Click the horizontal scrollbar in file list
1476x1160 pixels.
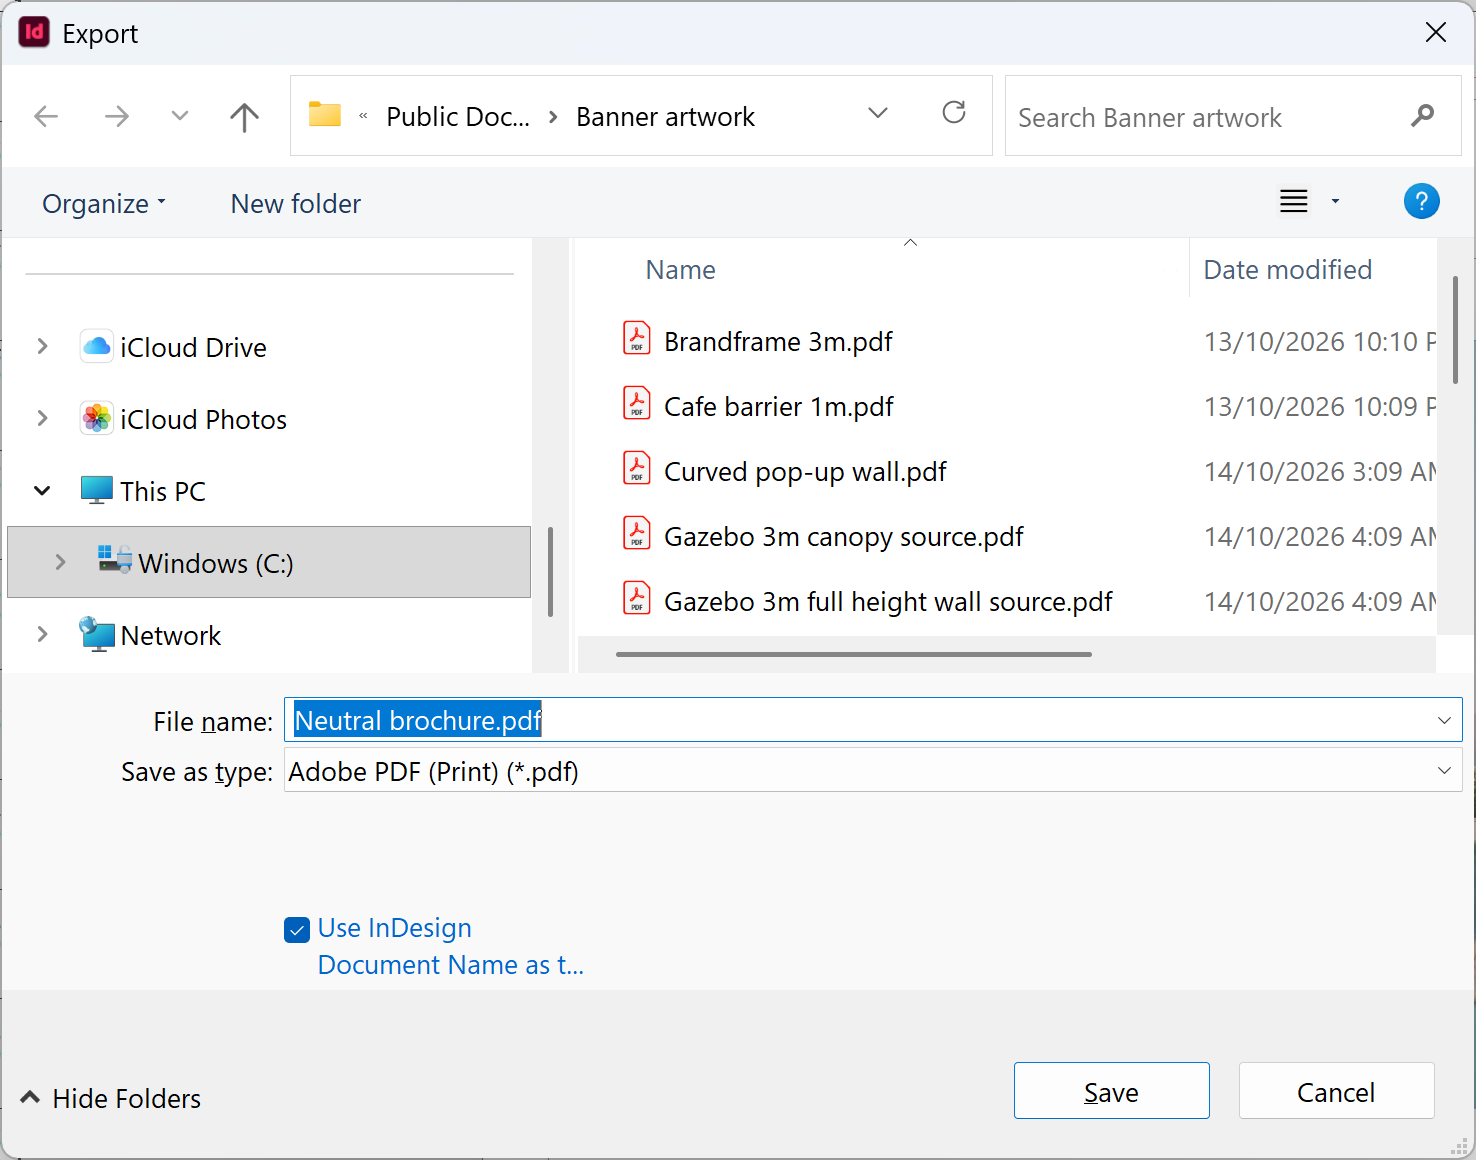pos(854,655)
